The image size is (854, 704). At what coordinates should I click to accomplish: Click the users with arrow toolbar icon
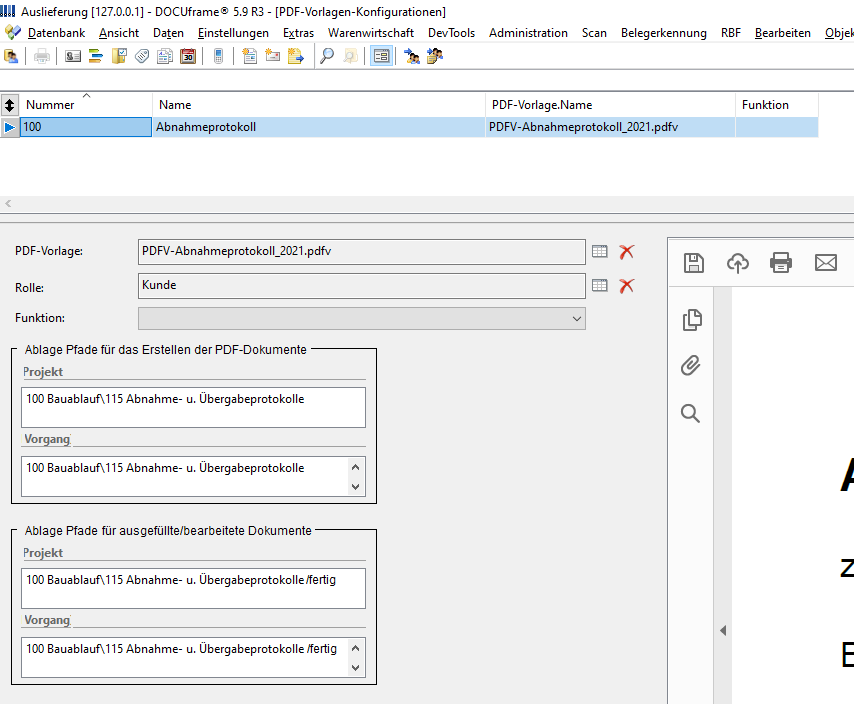click(x=412, y=56)
